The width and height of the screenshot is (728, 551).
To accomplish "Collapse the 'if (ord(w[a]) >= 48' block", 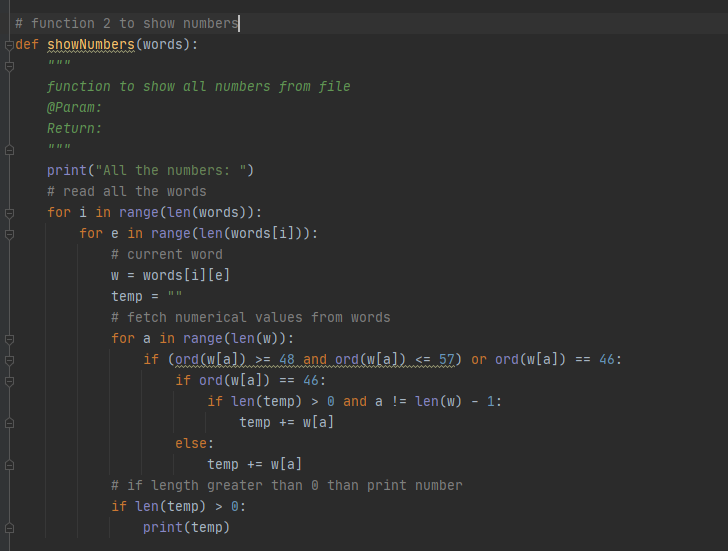I will point(9,360).
